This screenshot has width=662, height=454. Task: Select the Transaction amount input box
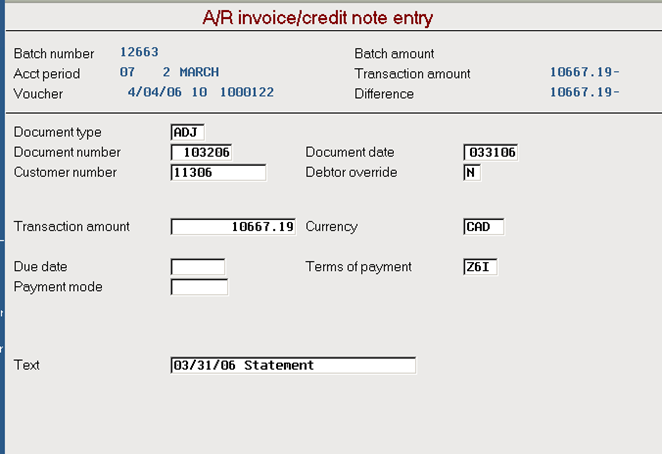[x=233, y=227]
